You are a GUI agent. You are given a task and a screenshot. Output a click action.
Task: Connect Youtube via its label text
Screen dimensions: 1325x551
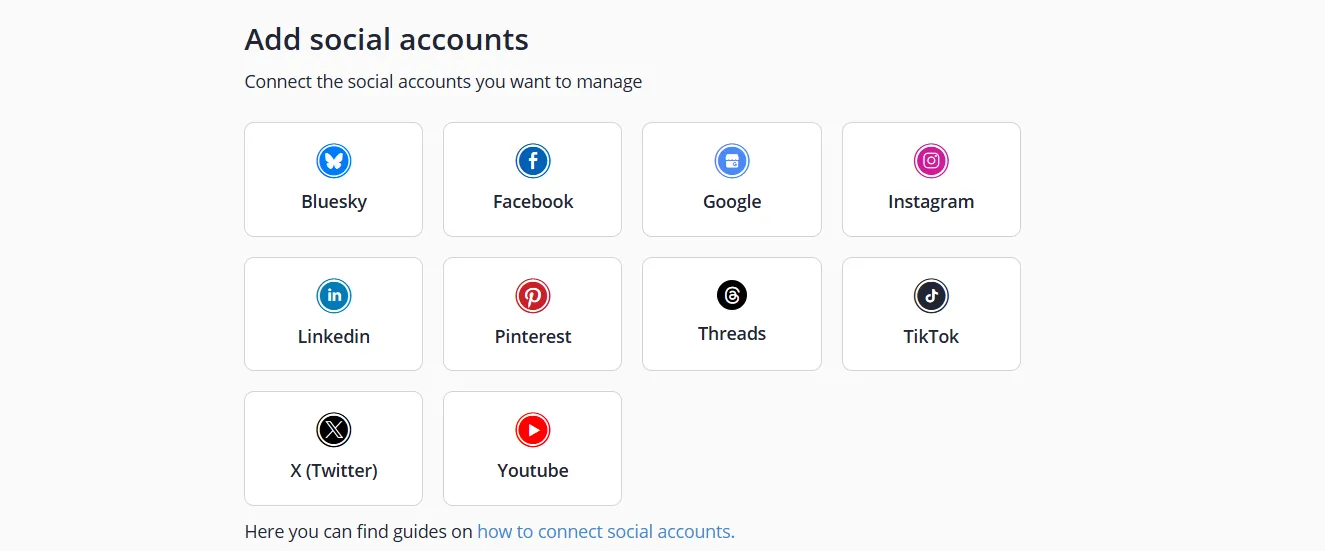click(533, 470)
